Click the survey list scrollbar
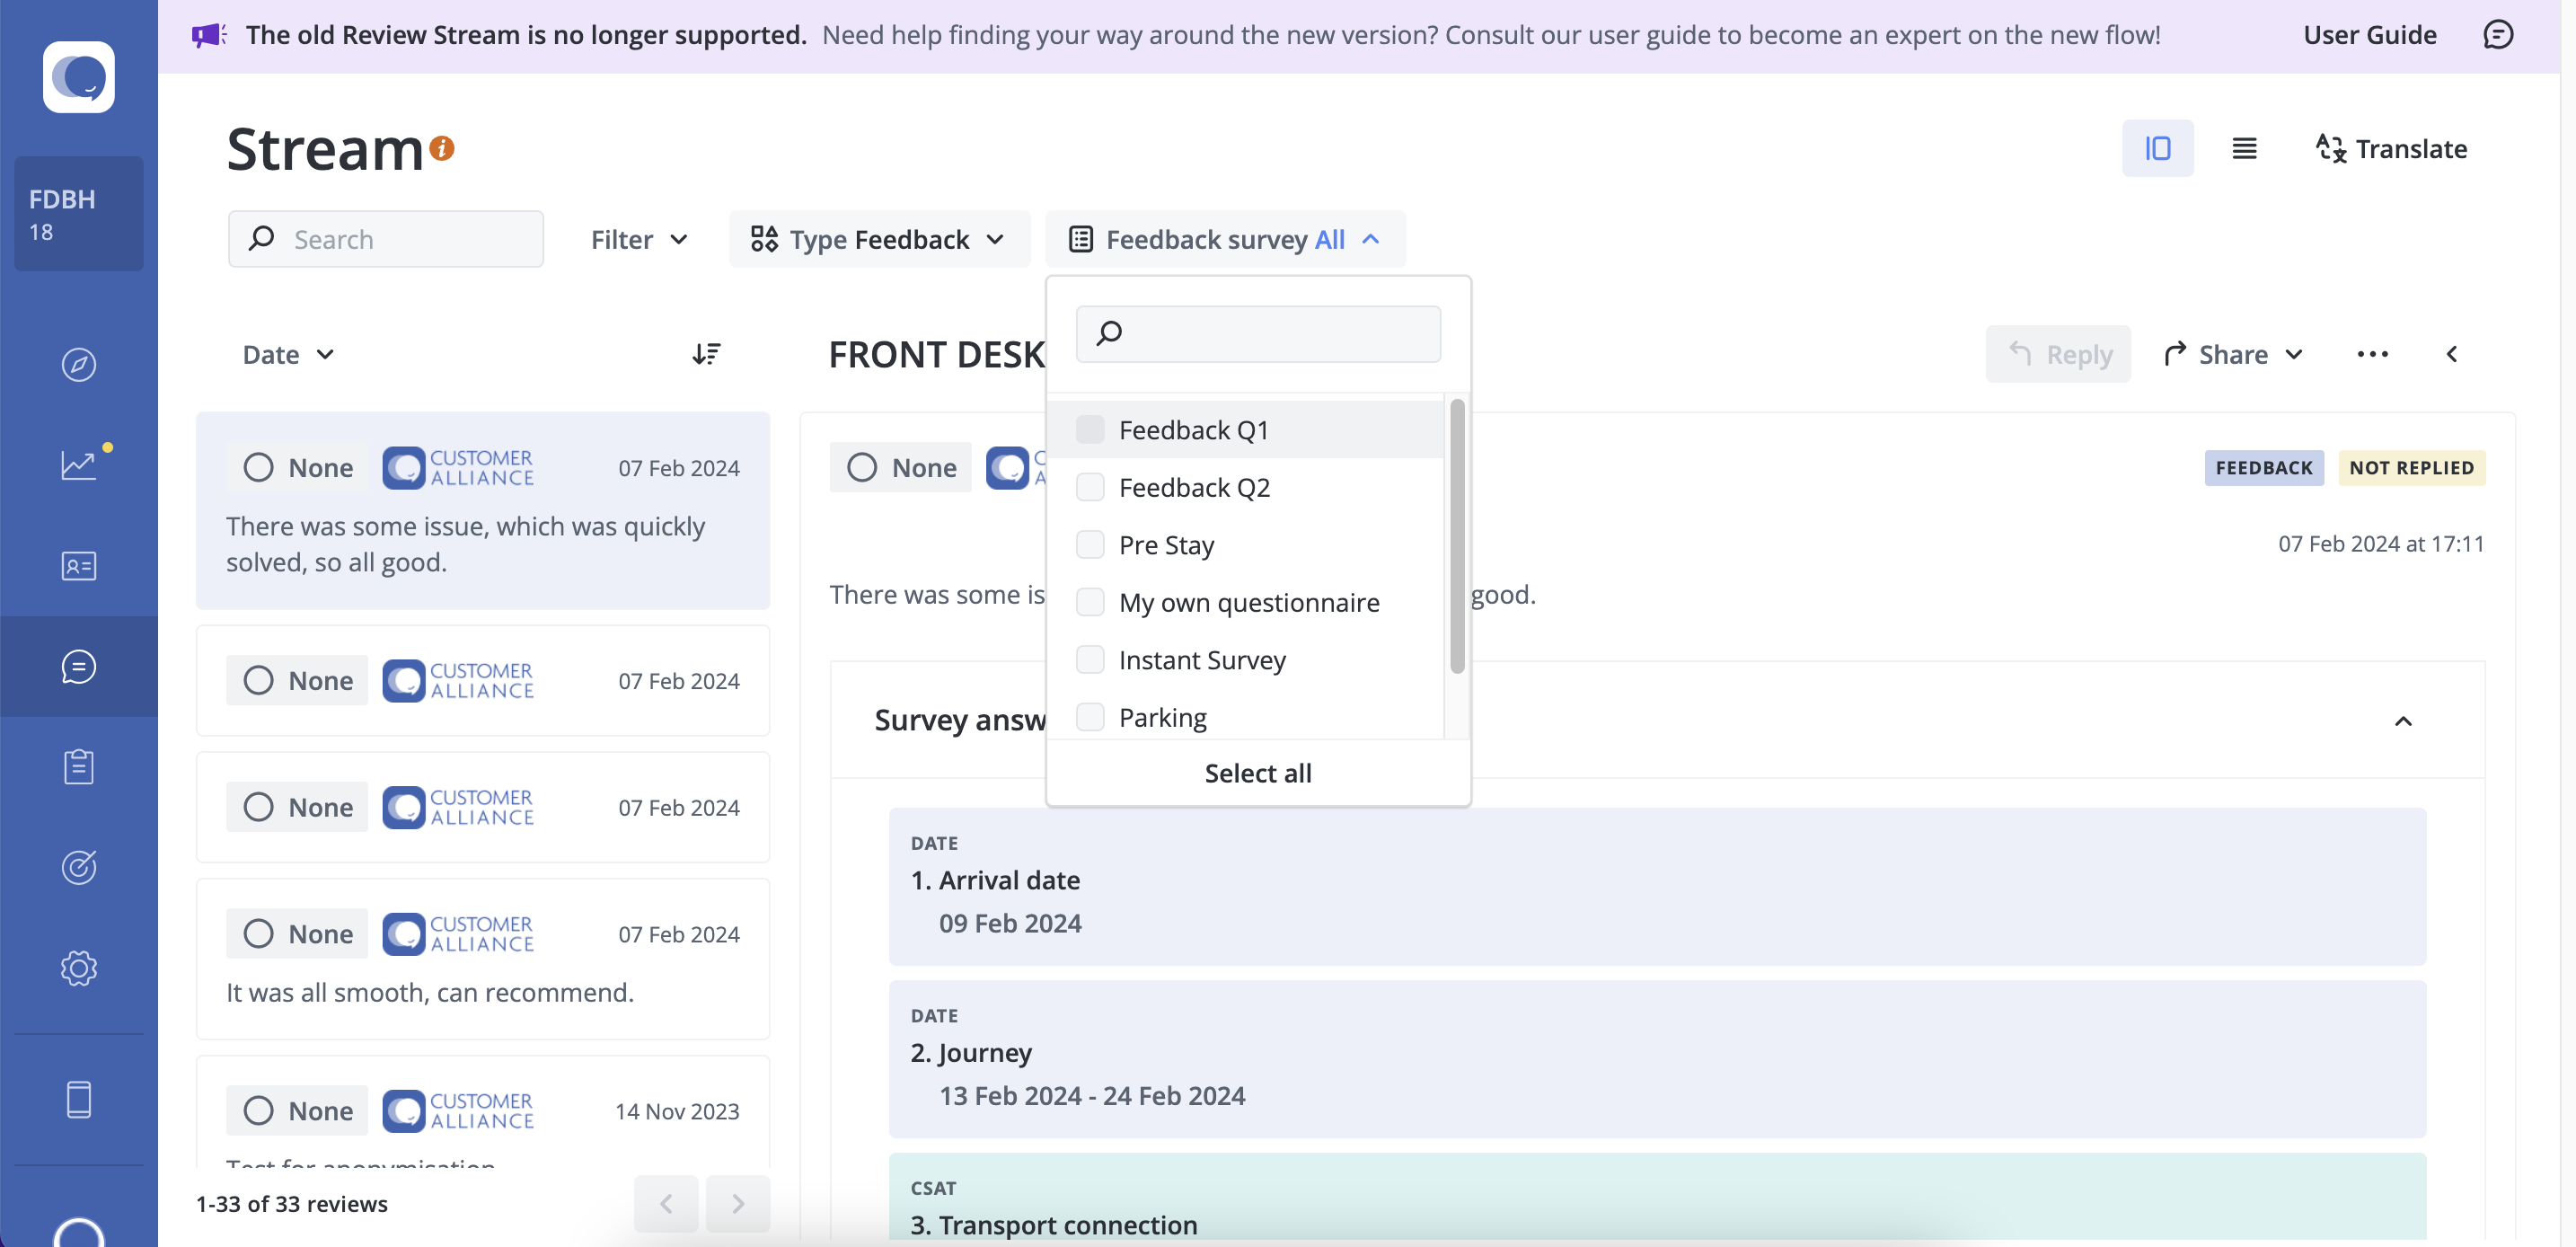 tap(1457, 536)
